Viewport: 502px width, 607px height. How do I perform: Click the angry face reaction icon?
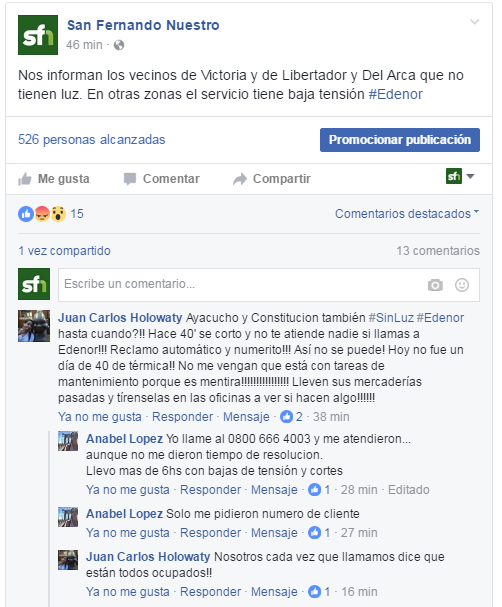click(x=42, y=214)
